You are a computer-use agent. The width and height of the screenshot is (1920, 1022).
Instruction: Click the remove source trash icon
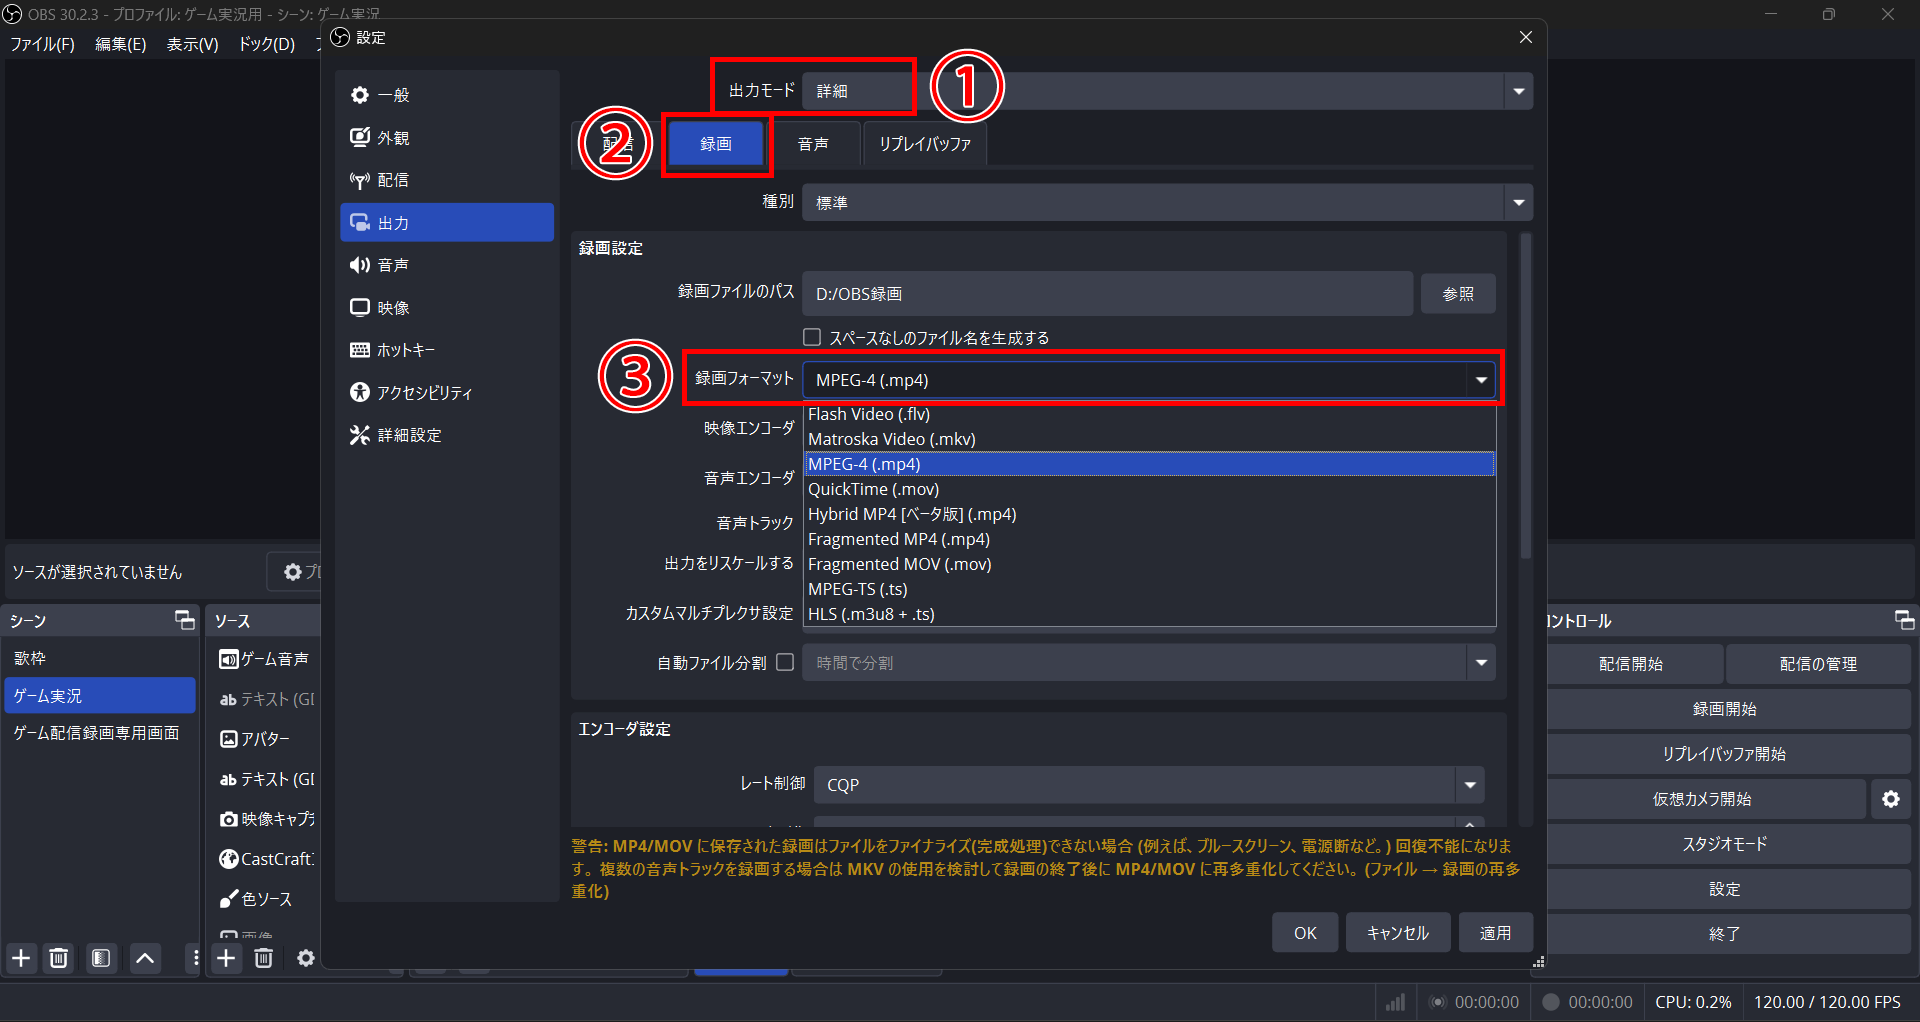pos(264,958)
